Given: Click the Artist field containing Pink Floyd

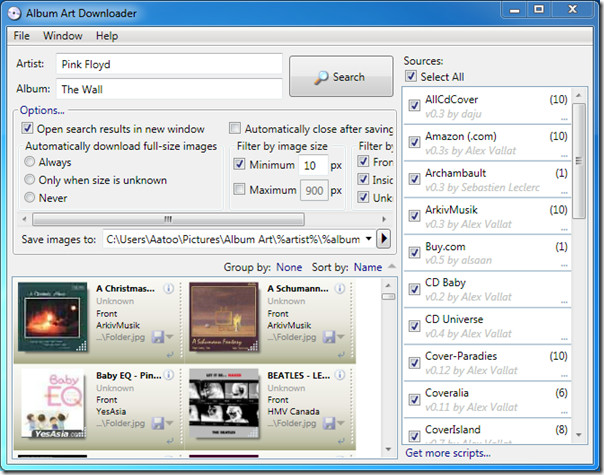Looking at the screenshot, I should (x=169, y=64).
